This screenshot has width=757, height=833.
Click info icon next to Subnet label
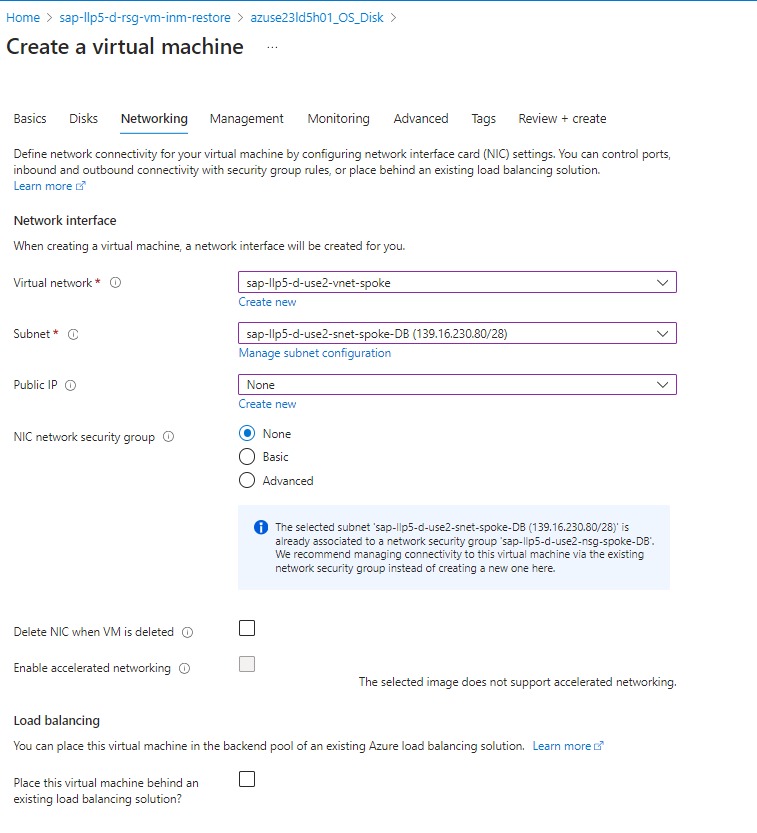(x=73, y=334)
